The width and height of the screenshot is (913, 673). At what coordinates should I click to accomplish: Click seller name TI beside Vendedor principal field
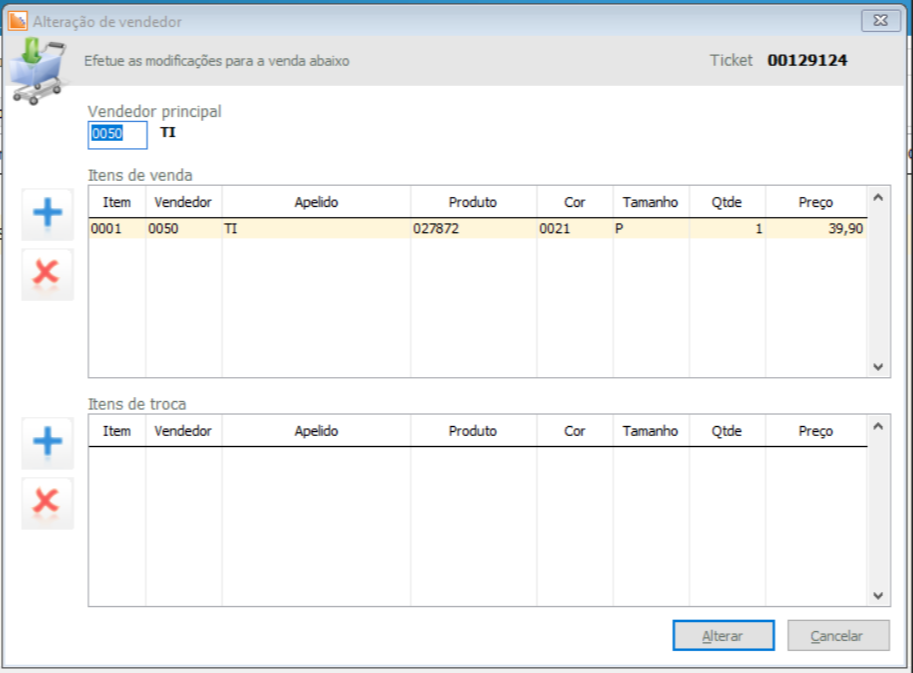[x=168, y=133]
